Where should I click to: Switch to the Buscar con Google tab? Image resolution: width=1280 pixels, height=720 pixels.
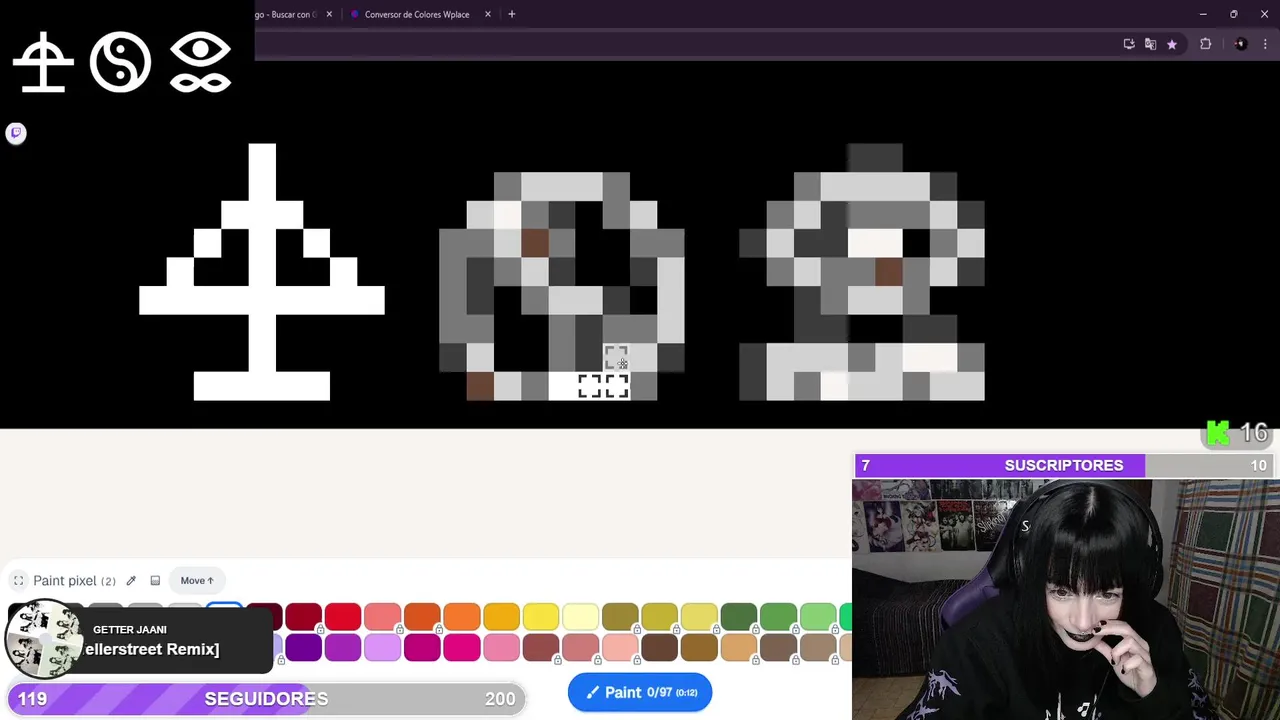click(286, 14)
